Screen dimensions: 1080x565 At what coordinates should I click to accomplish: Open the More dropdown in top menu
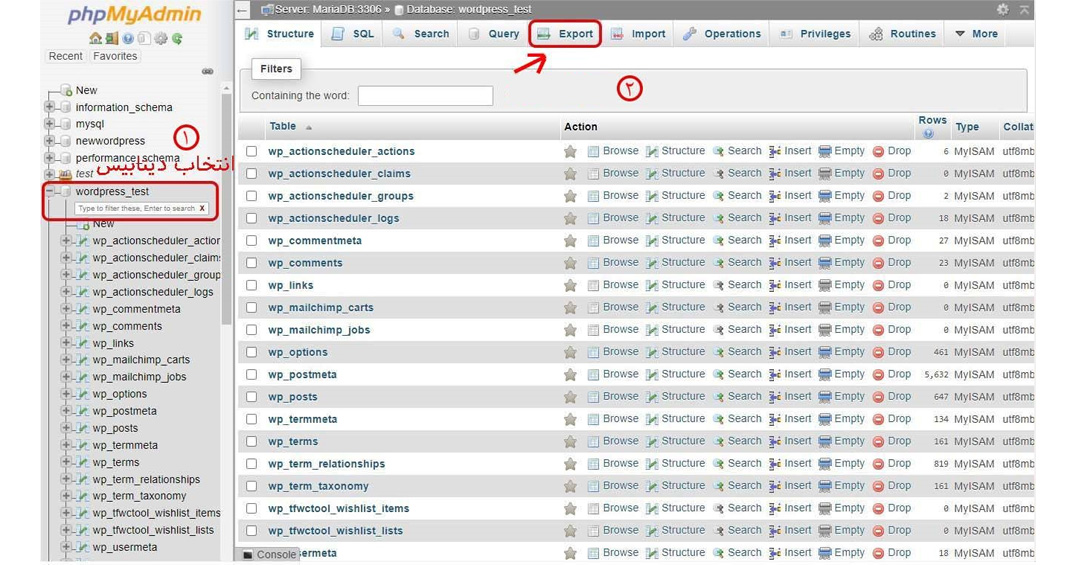click(x=977, y=34)
